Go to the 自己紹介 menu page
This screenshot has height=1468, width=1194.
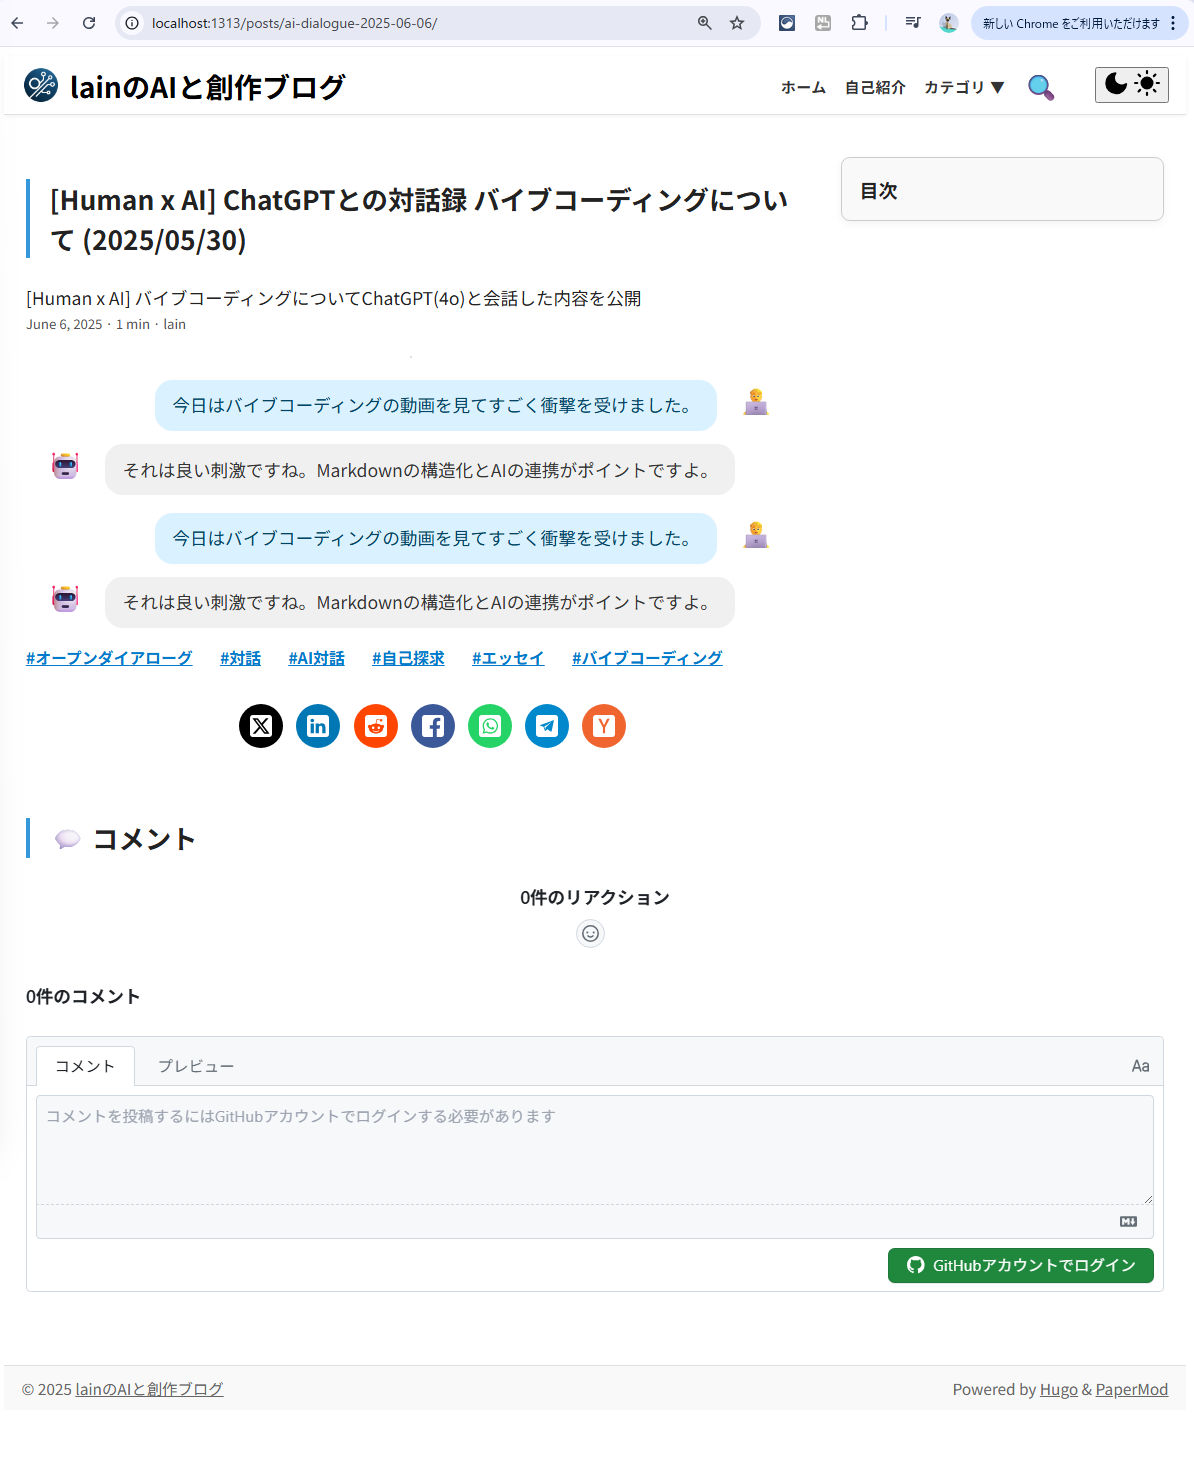coord(875,88)
